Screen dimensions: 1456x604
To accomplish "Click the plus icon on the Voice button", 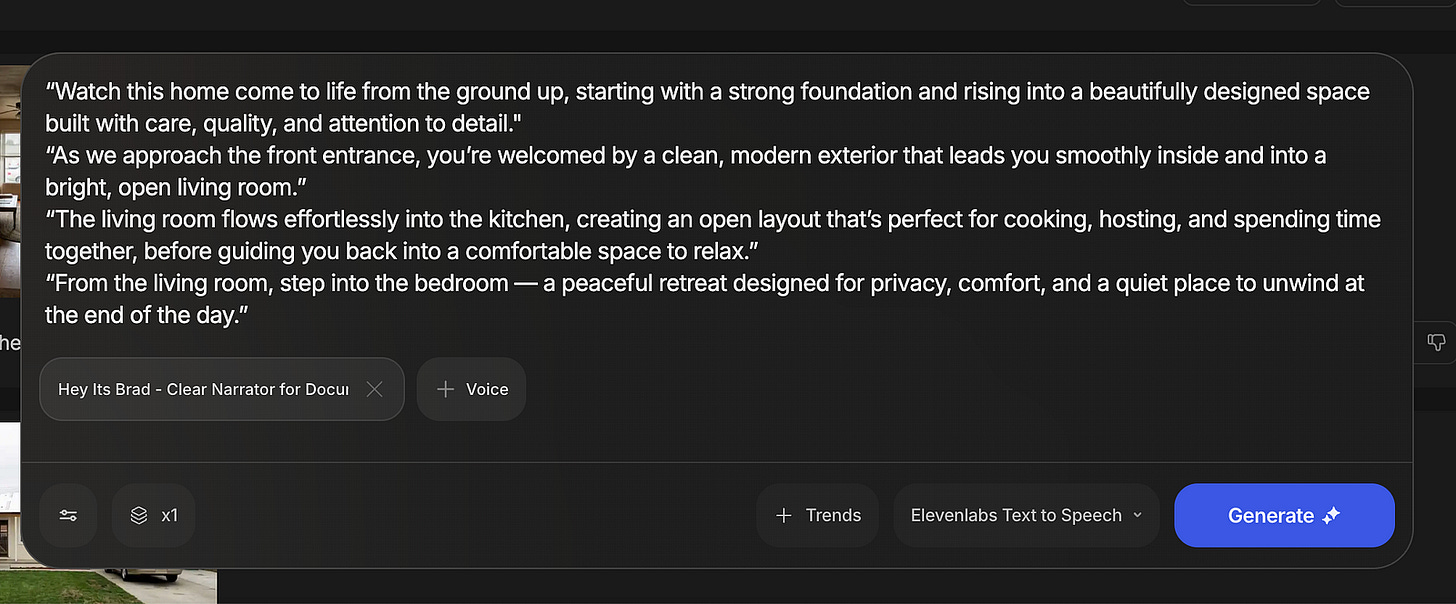I will point(446,389).
